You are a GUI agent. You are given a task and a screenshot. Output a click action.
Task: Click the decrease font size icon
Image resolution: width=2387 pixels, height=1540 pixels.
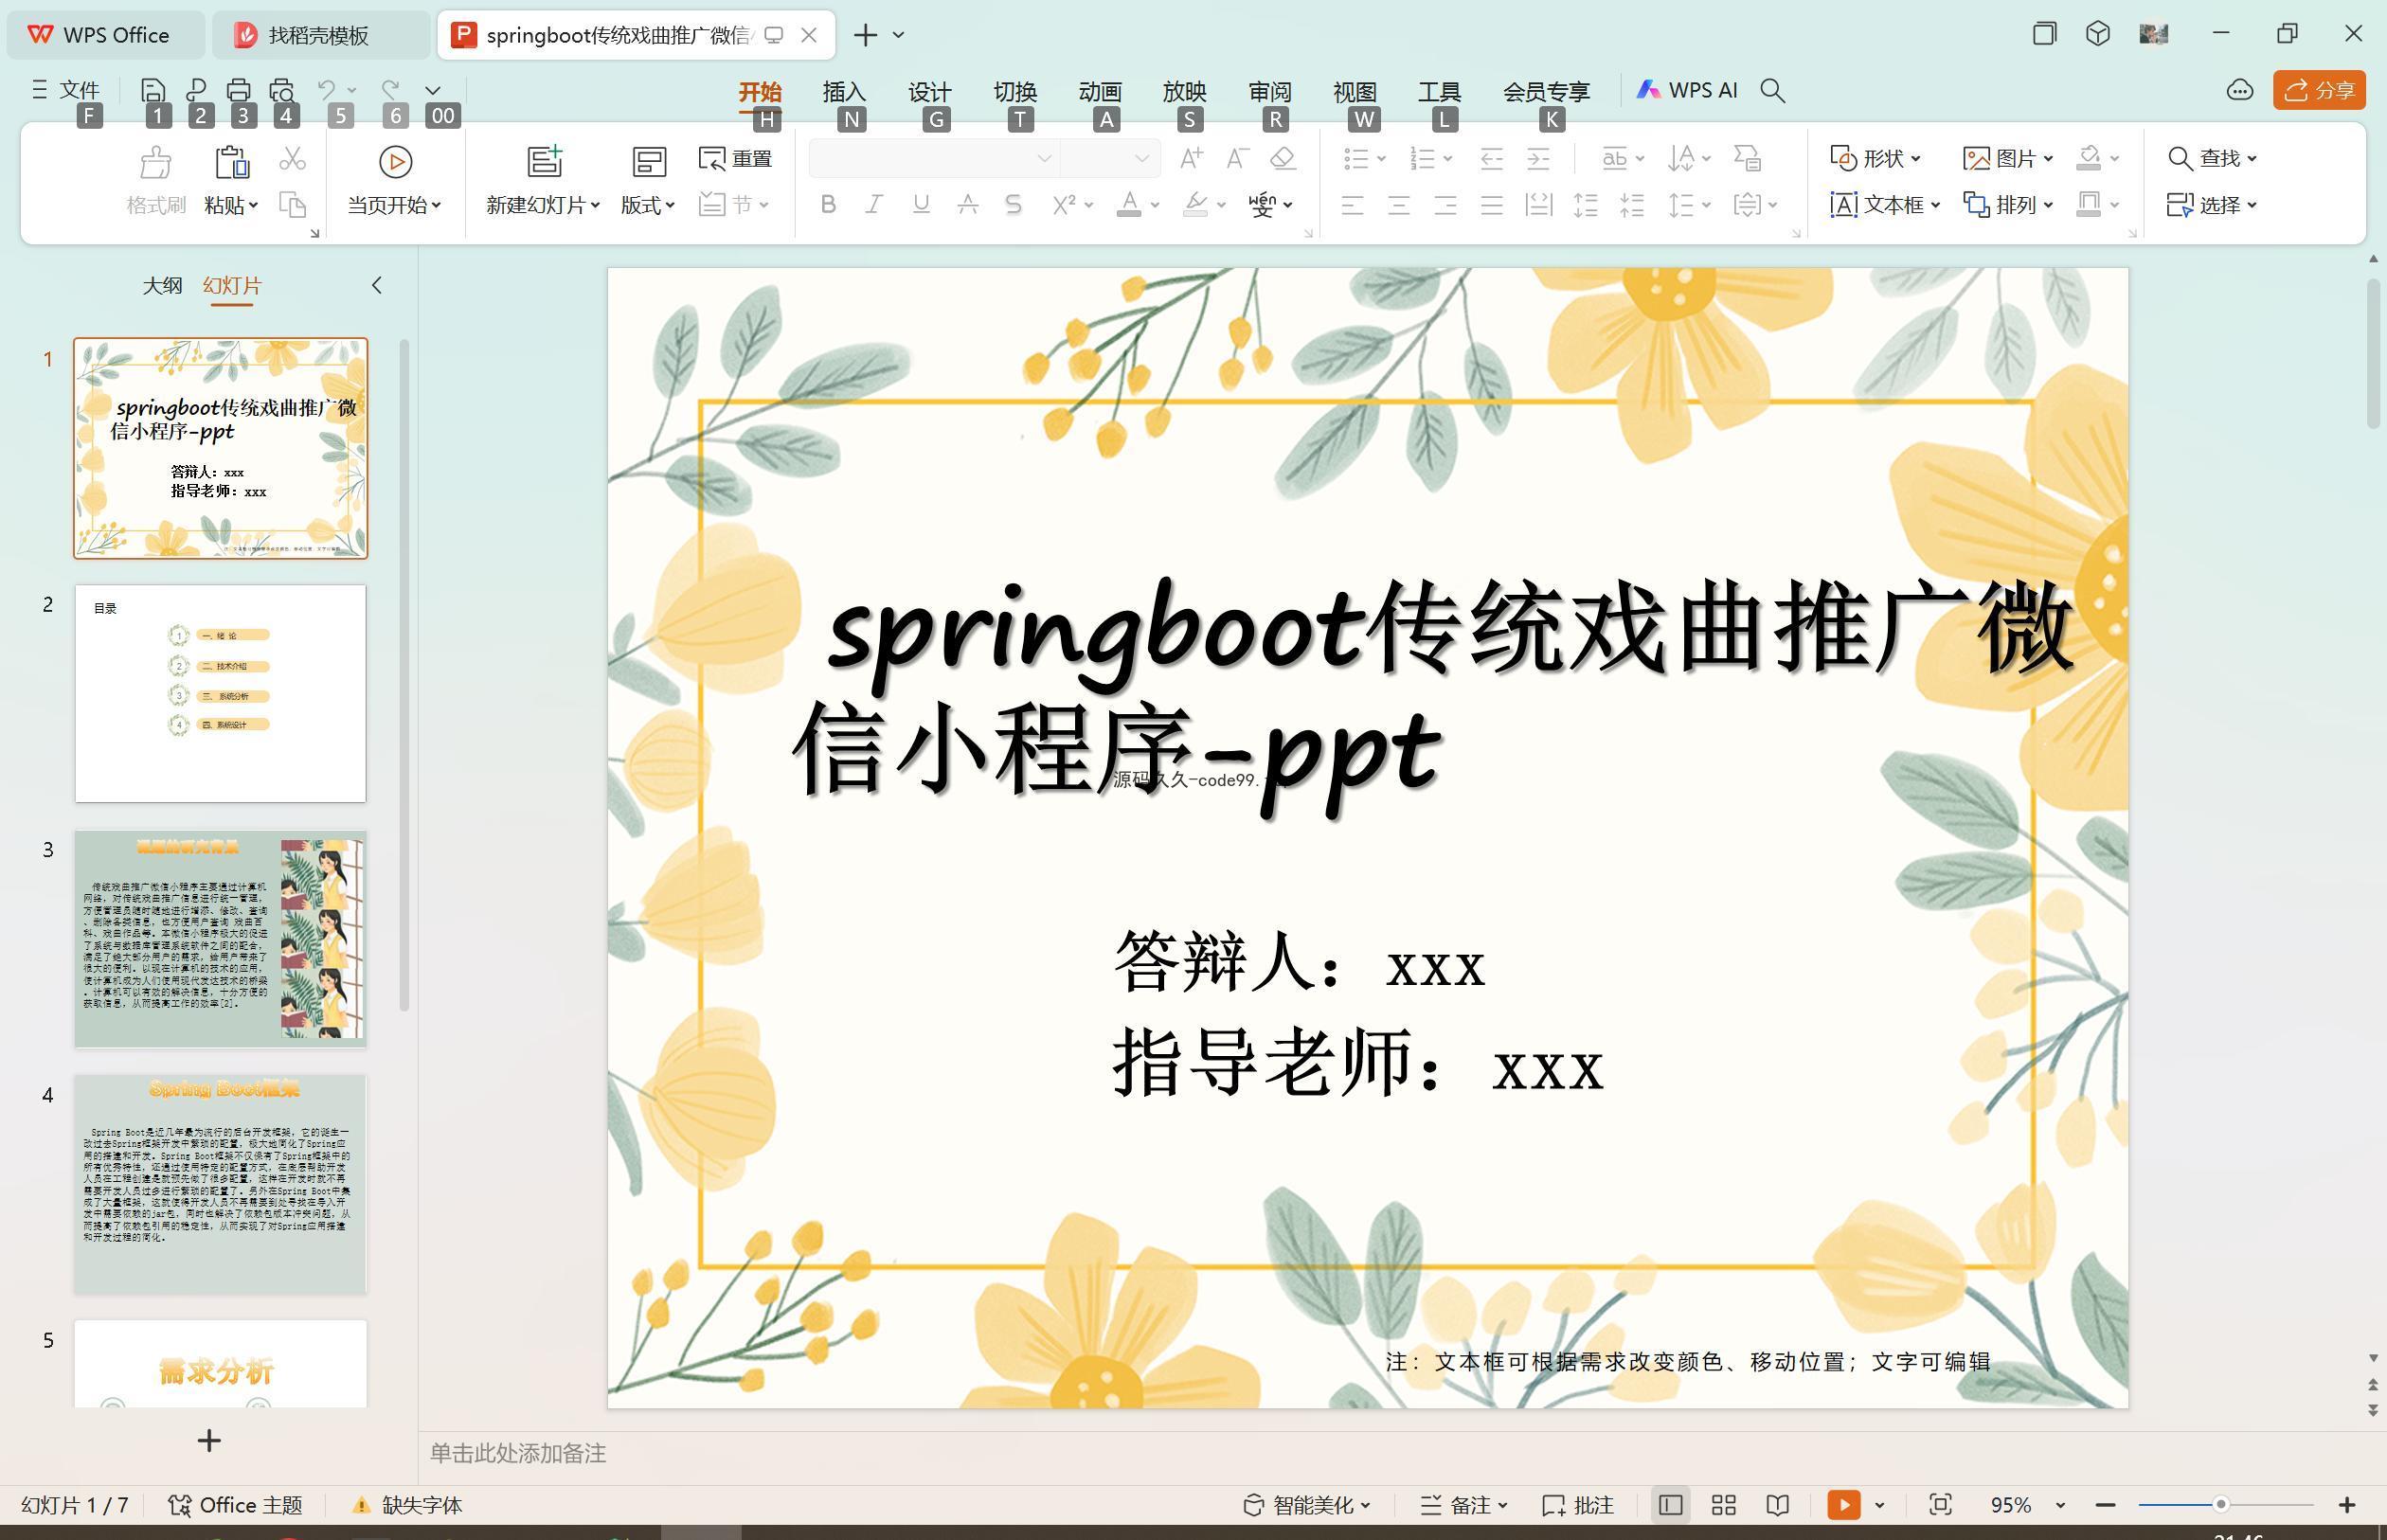[1237, 158]
